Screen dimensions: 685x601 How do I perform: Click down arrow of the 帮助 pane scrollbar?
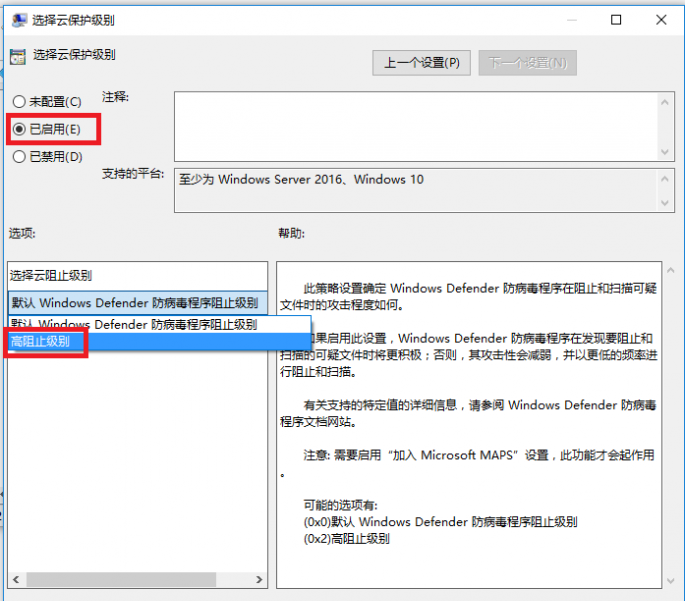671,580
